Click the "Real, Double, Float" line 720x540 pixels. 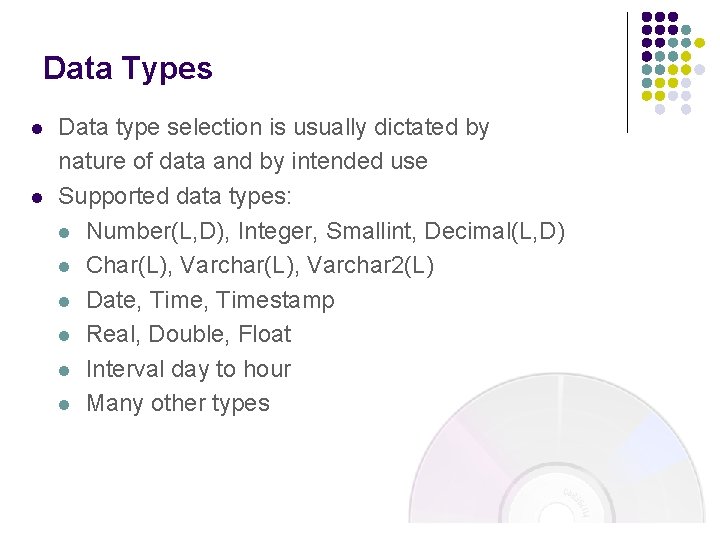click(x=189, y=334)
